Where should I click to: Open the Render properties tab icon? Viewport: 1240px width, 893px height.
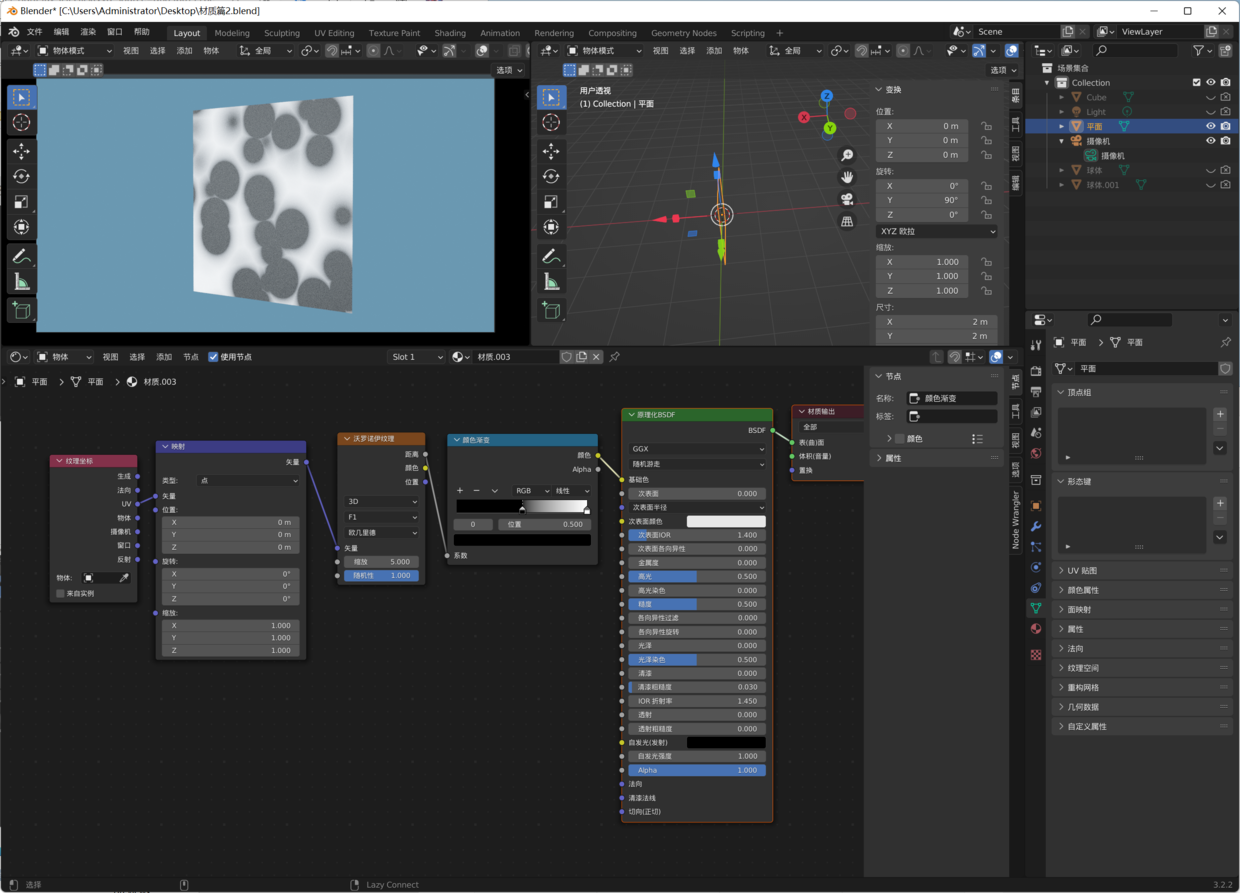point(1036,371)
